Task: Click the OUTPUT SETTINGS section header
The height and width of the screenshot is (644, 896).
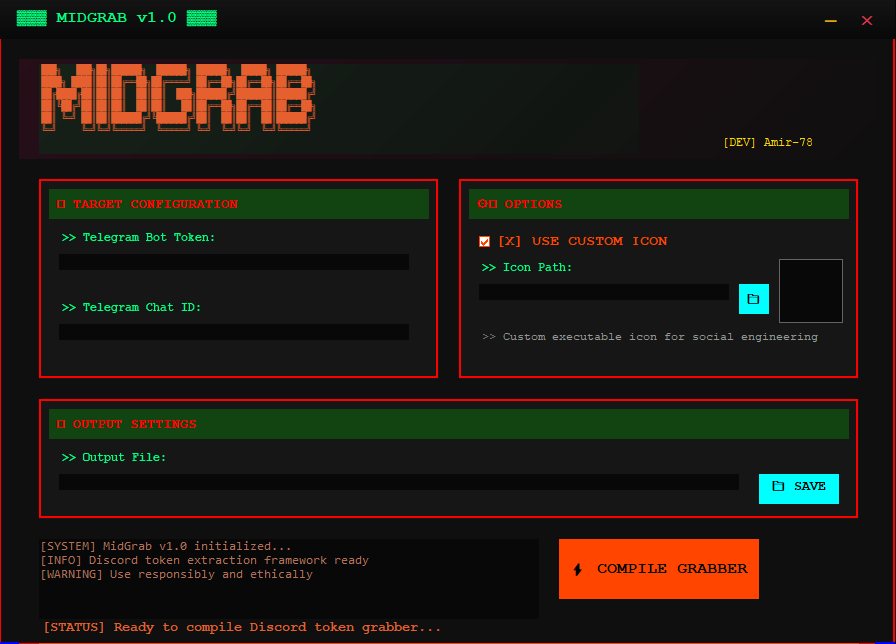Action: coord(449,424)
